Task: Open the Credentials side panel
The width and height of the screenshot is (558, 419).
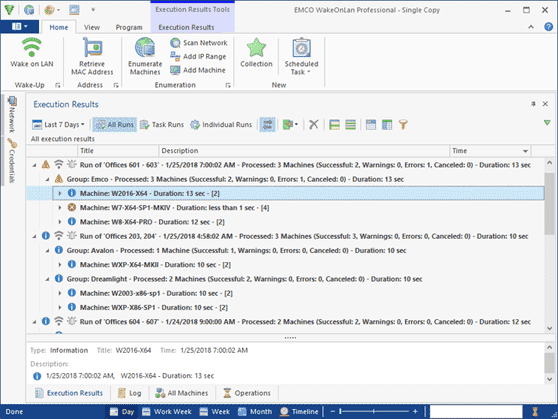Action: pyautogui.click(x=12, y=161)
